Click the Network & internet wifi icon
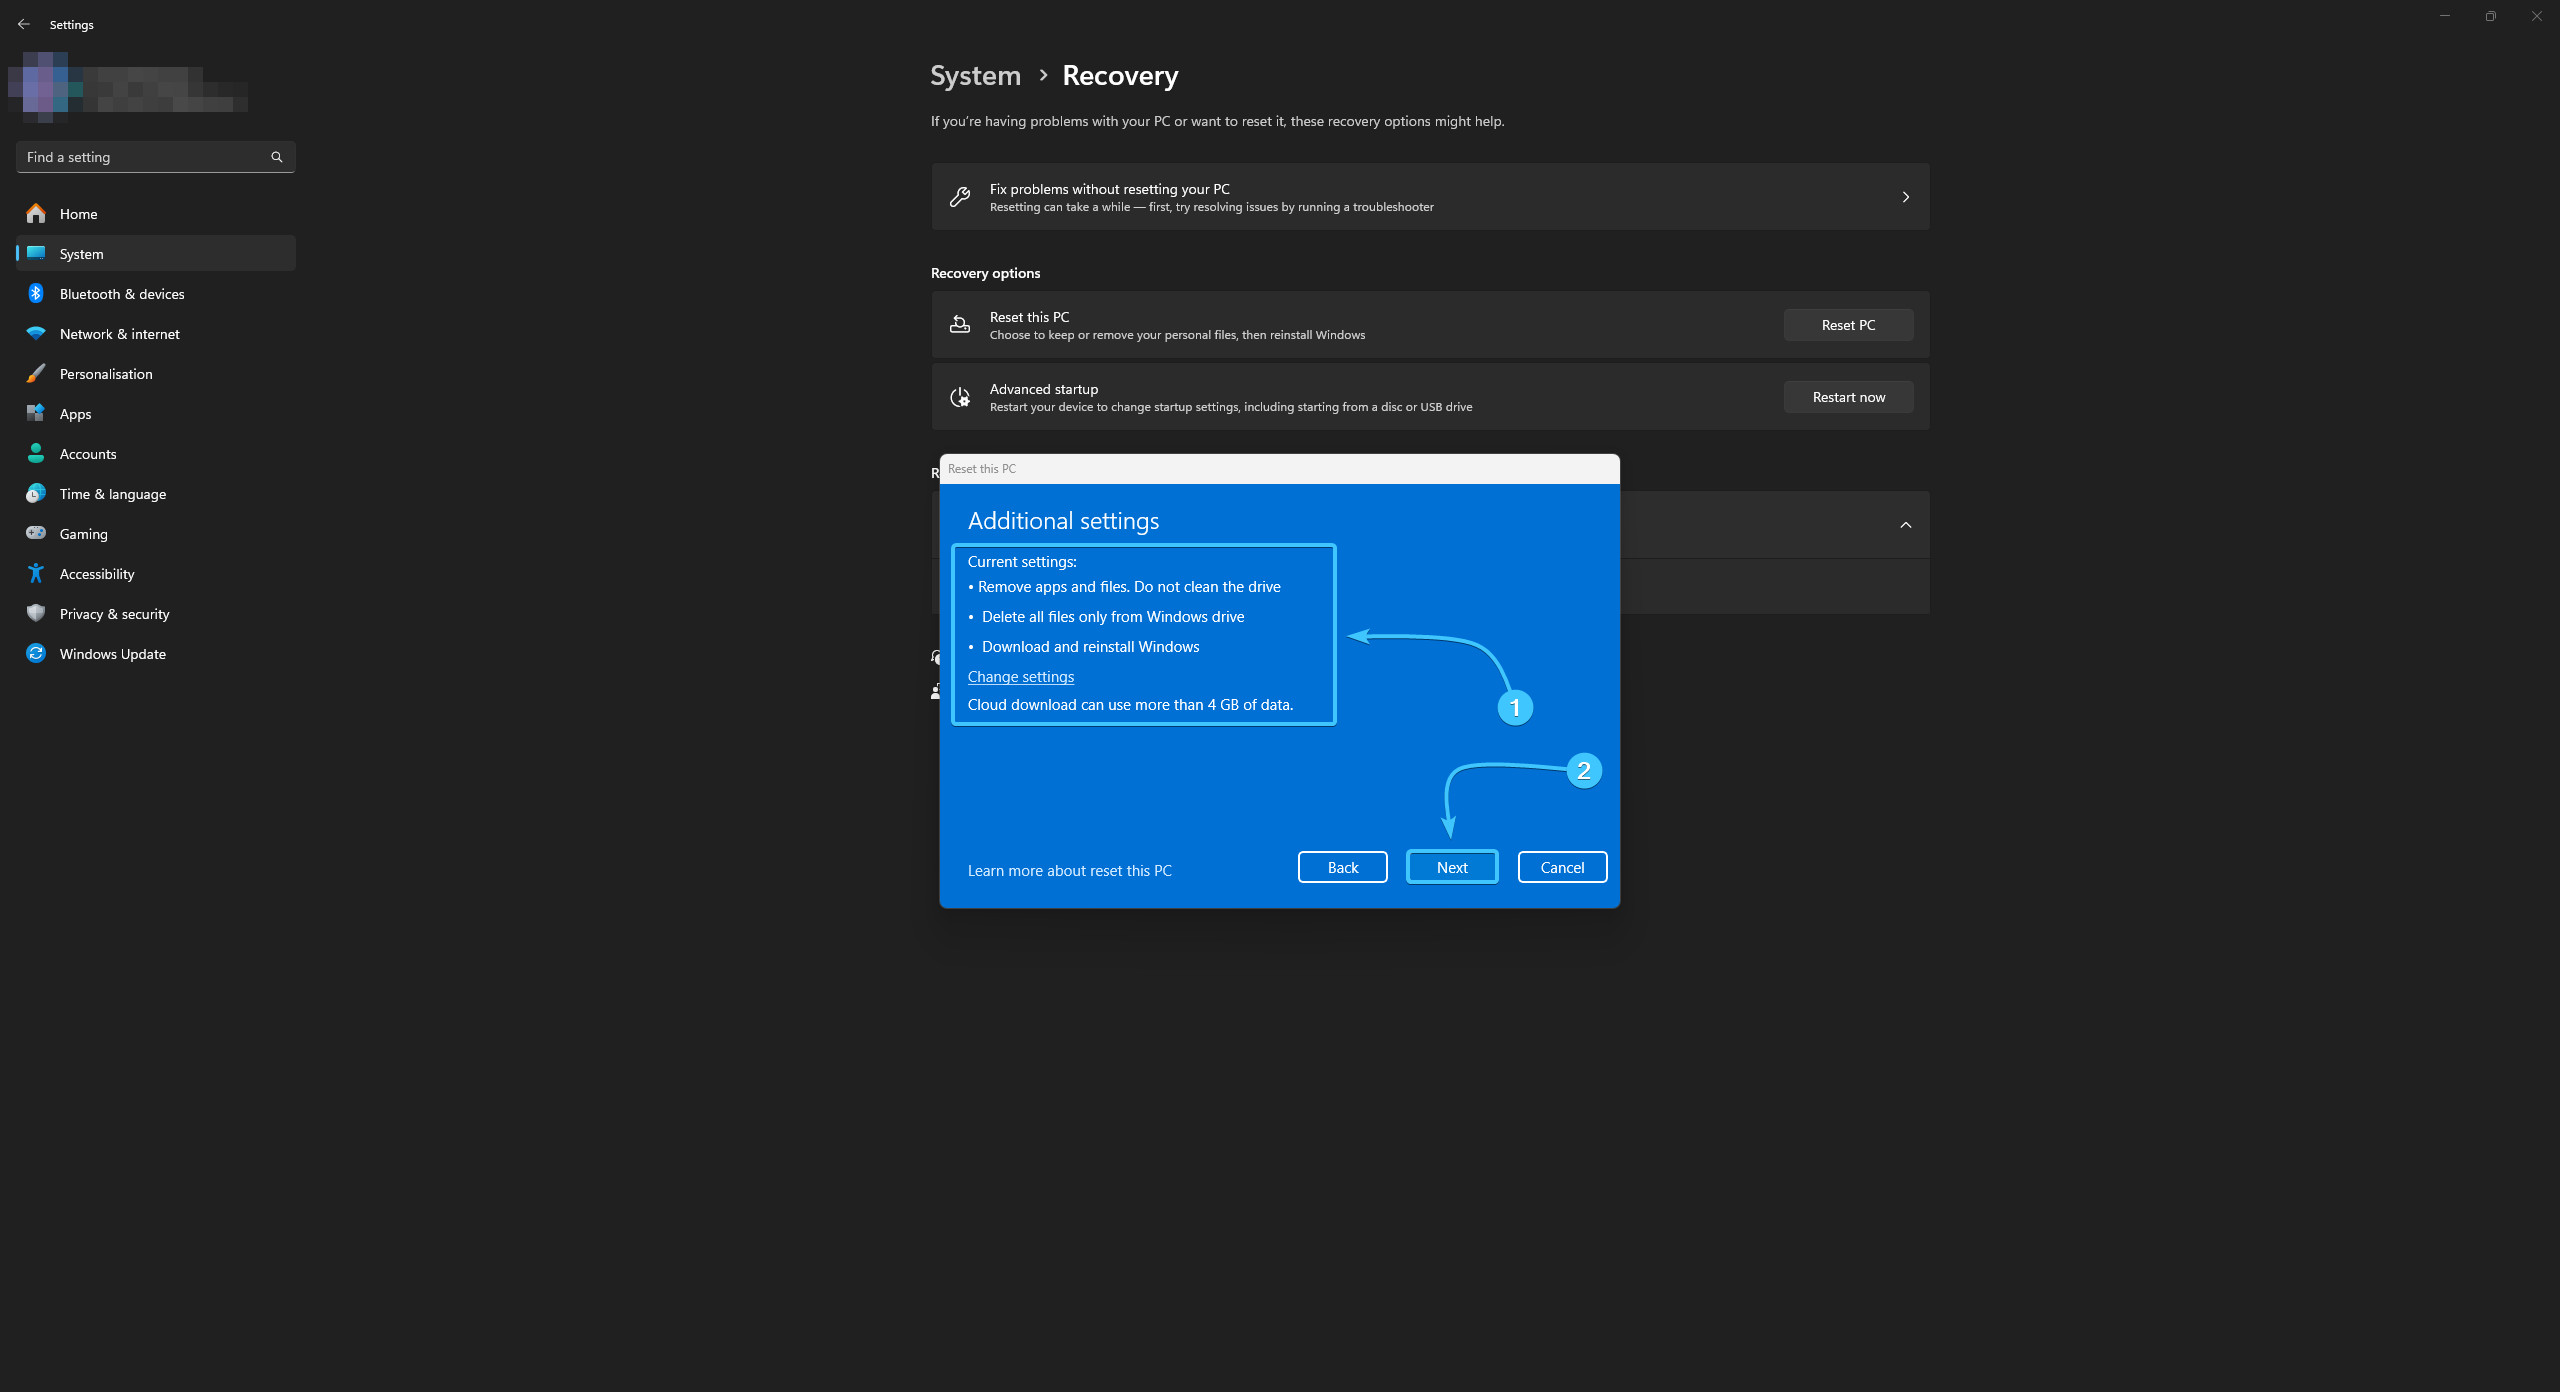 click(x=36, y=333)
